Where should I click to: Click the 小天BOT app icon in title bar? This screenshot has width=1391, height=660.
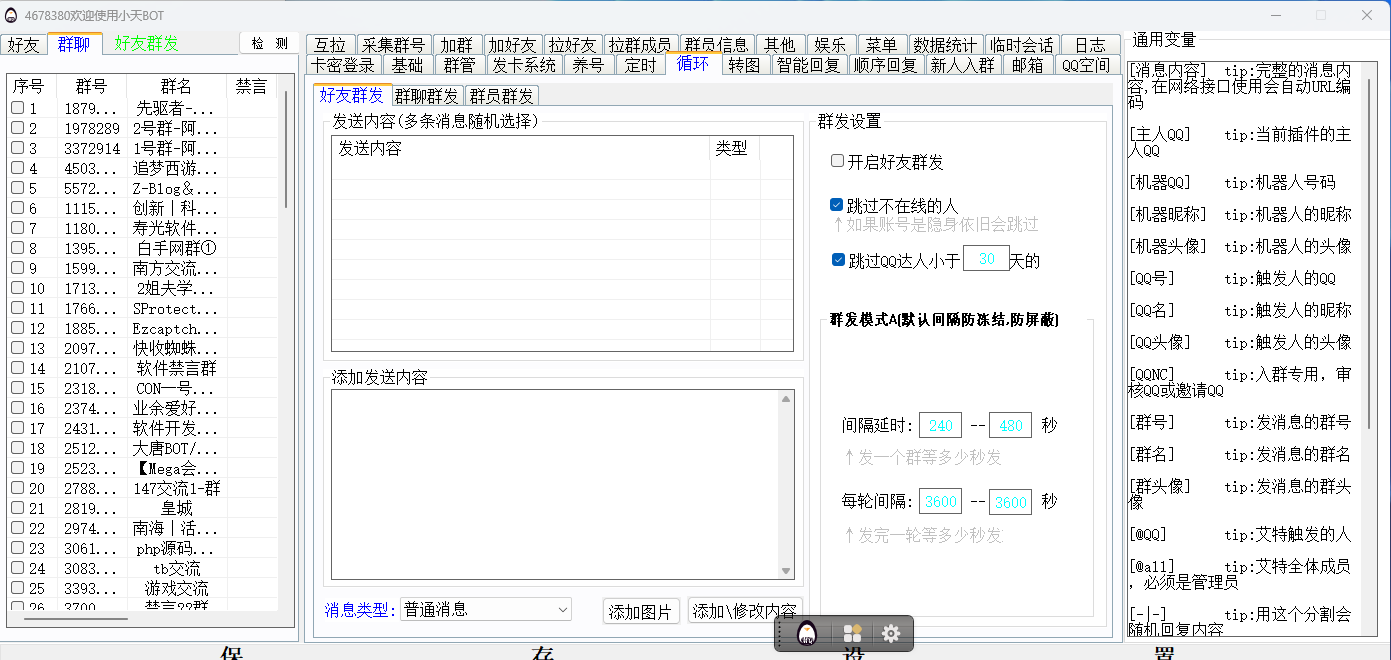10,15
